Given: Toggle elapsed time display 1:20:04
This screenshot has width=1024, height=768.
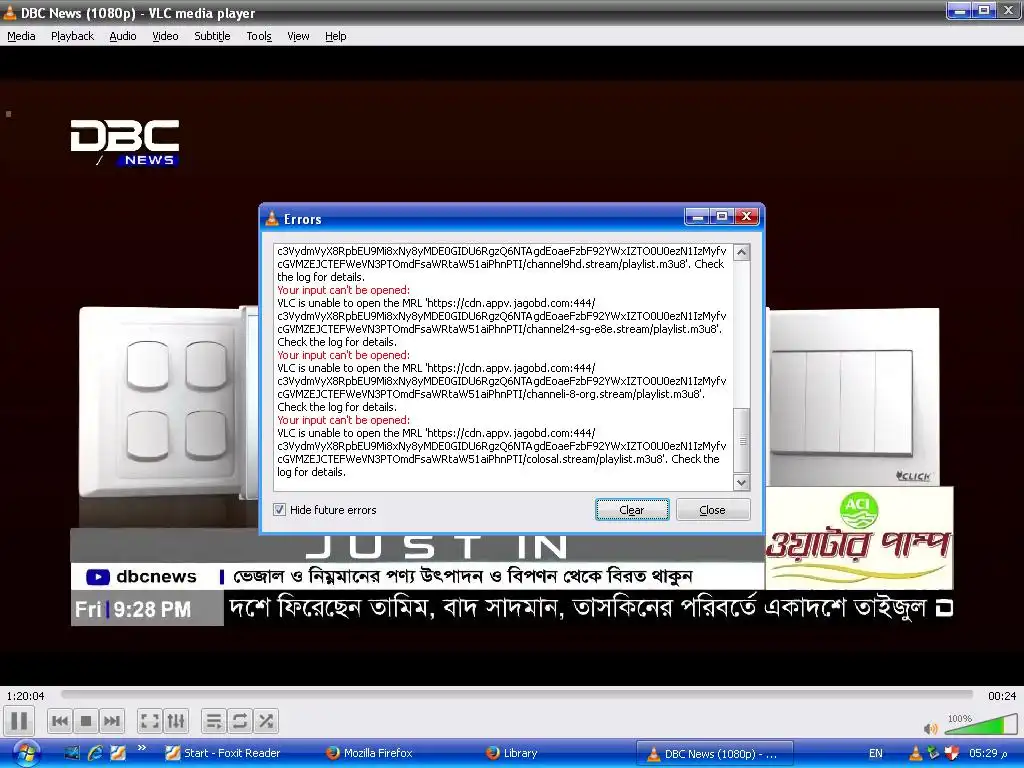Looking at the screenshot, I should tap(25, 696).
